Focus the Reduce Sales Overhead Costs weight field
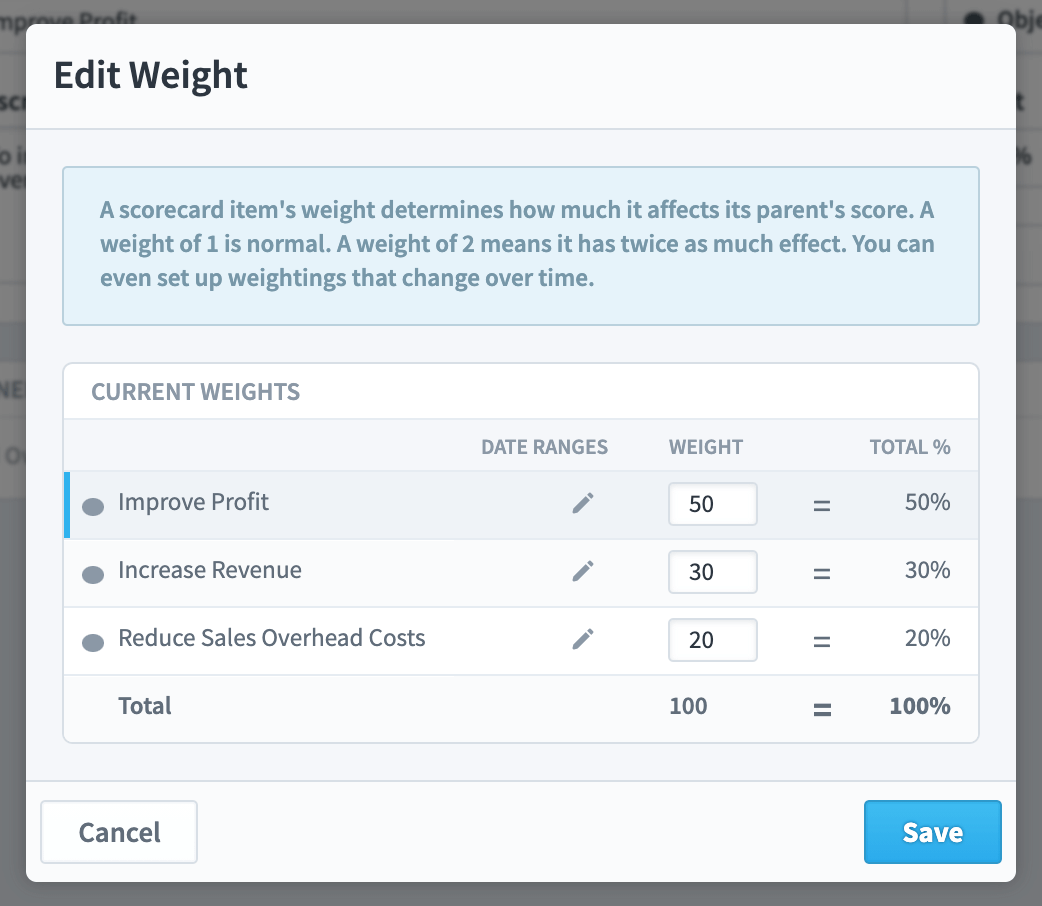Screen dimensions: 1042x906 pos(712,639)
